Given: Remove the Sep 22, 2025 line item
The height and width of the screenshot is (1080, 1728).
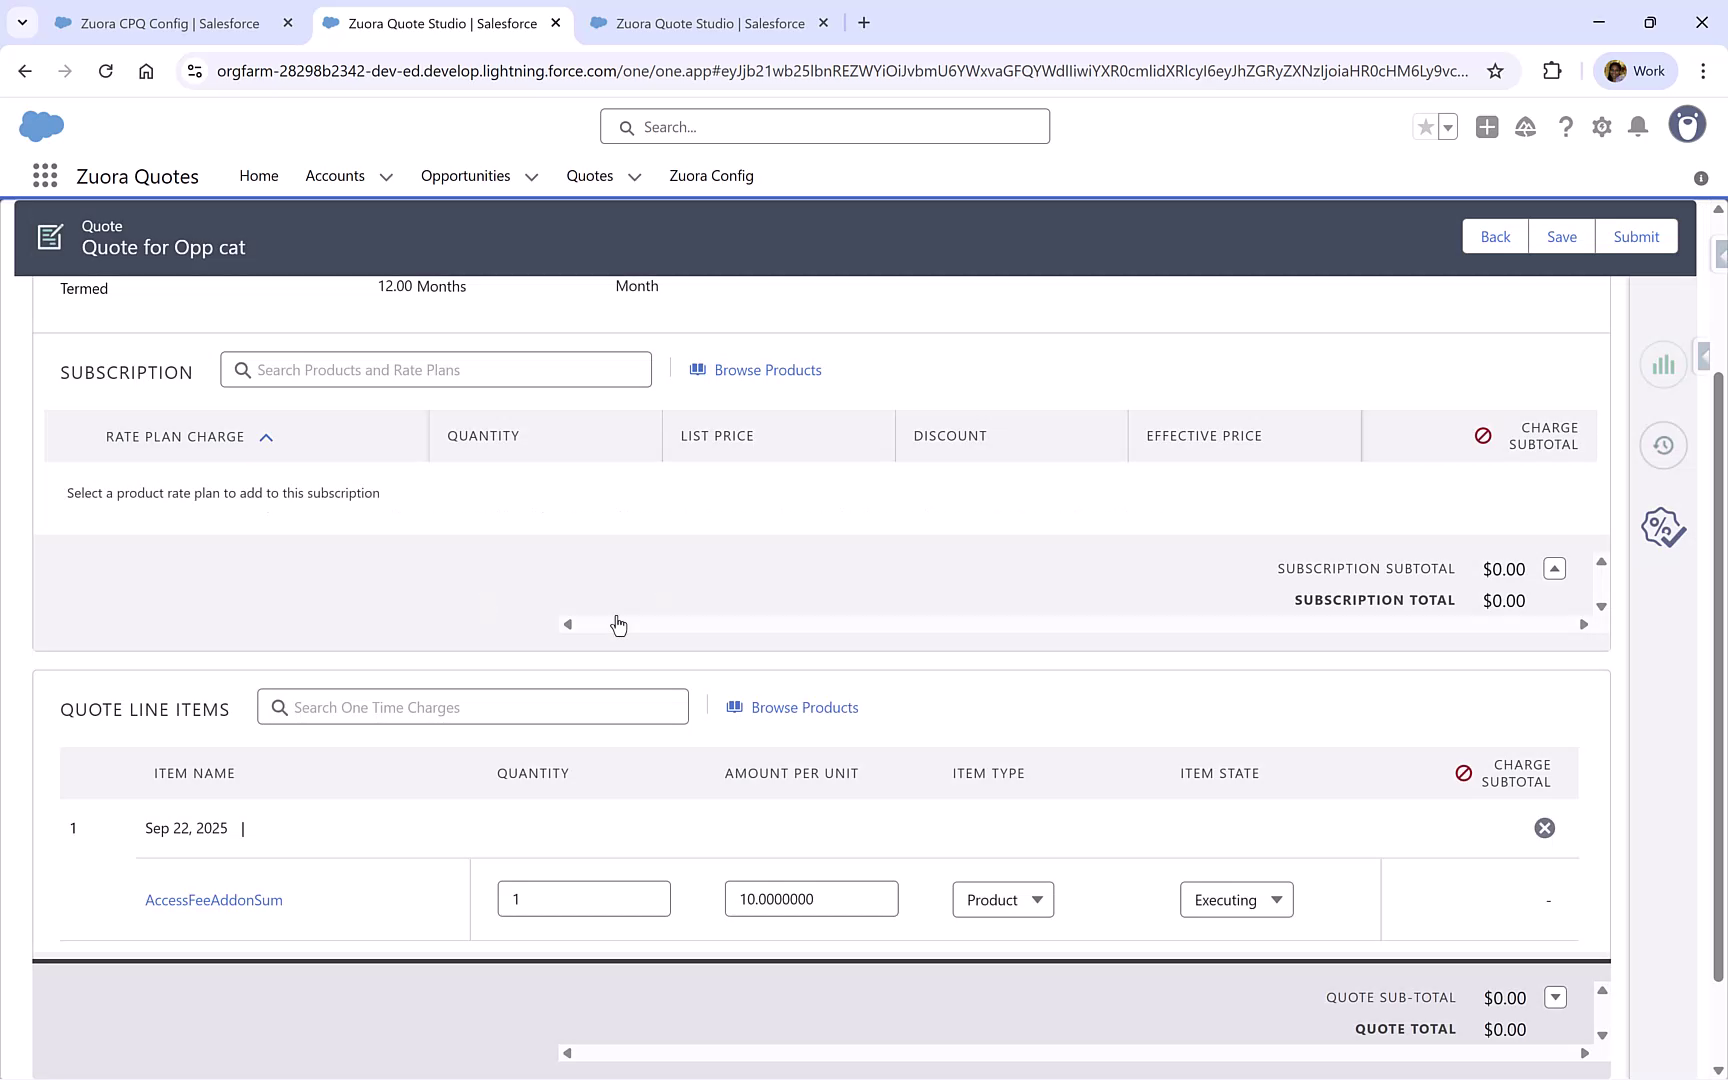Looking at the screenshot, I should tap(1544, 827).
